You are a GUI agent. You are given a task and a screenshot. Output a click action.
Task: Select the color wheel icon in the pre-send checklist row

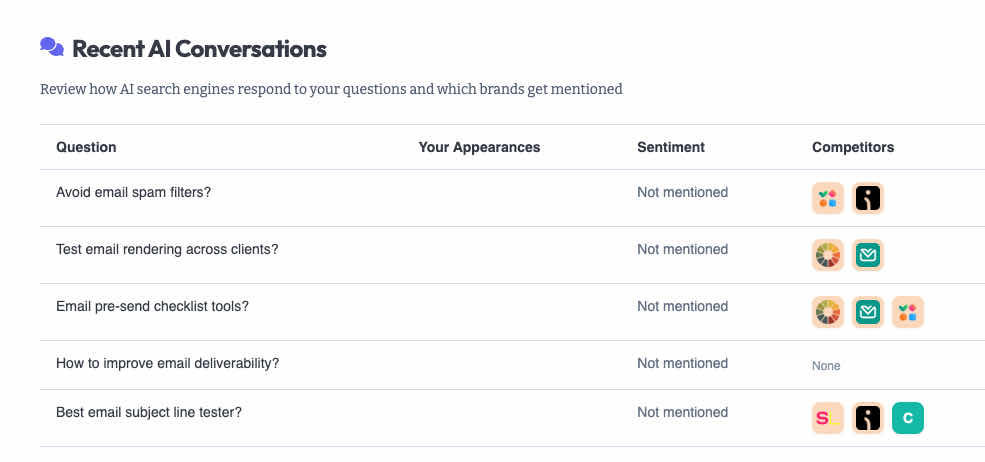tap(827, 312)
